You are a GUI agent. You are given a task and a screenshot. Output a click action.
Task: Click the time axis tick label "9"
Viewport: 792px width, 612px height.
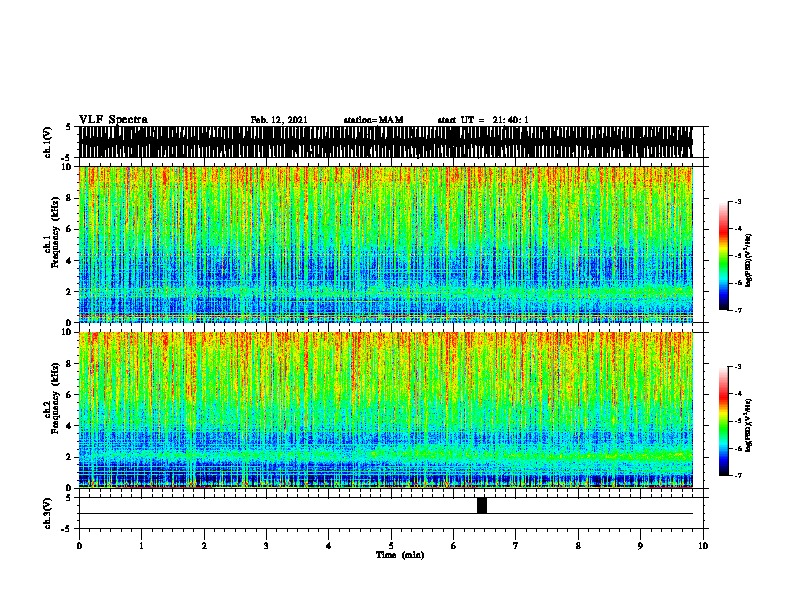pyautogui.click(x=640, y=545)
